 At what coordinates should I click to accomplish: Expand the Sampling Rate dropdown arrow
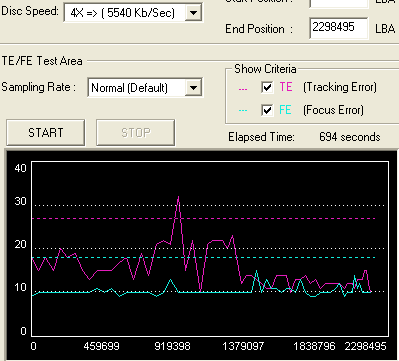pos(193,88)
